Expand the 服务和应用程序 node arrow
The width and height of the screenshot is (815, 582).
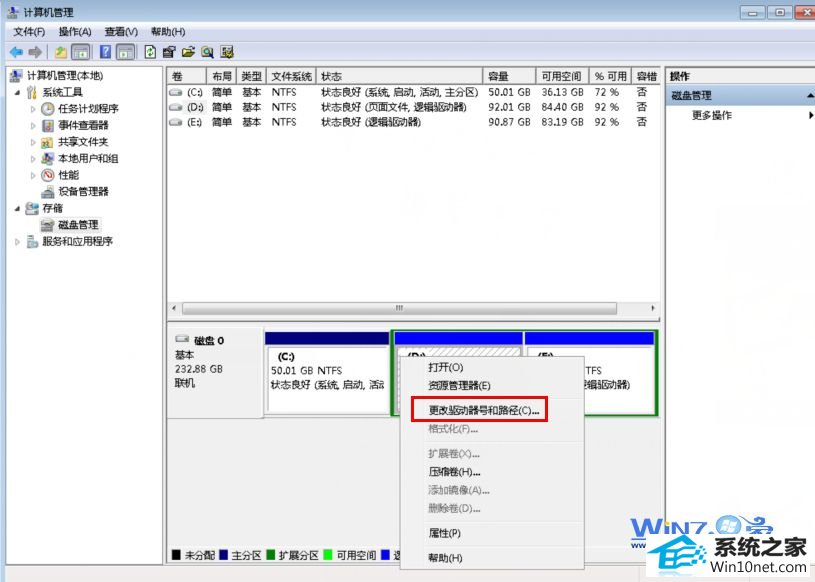pyautogui.click(x=18, y=242)
